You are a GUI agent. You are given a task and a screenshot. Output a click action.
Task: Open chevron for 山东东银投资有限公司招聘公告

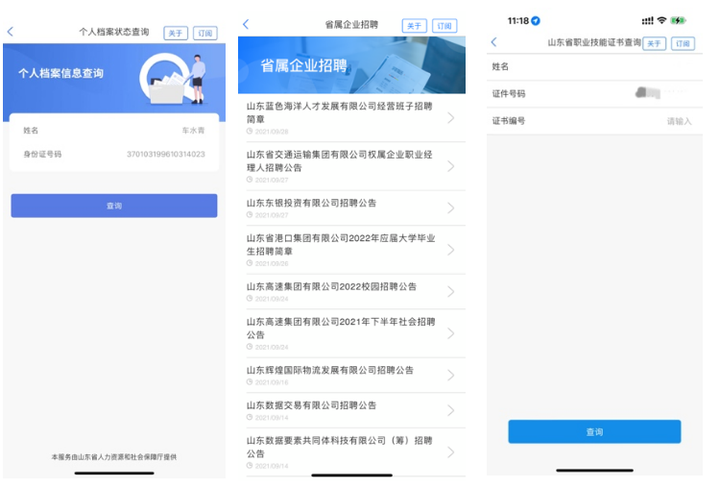(451, 208)
